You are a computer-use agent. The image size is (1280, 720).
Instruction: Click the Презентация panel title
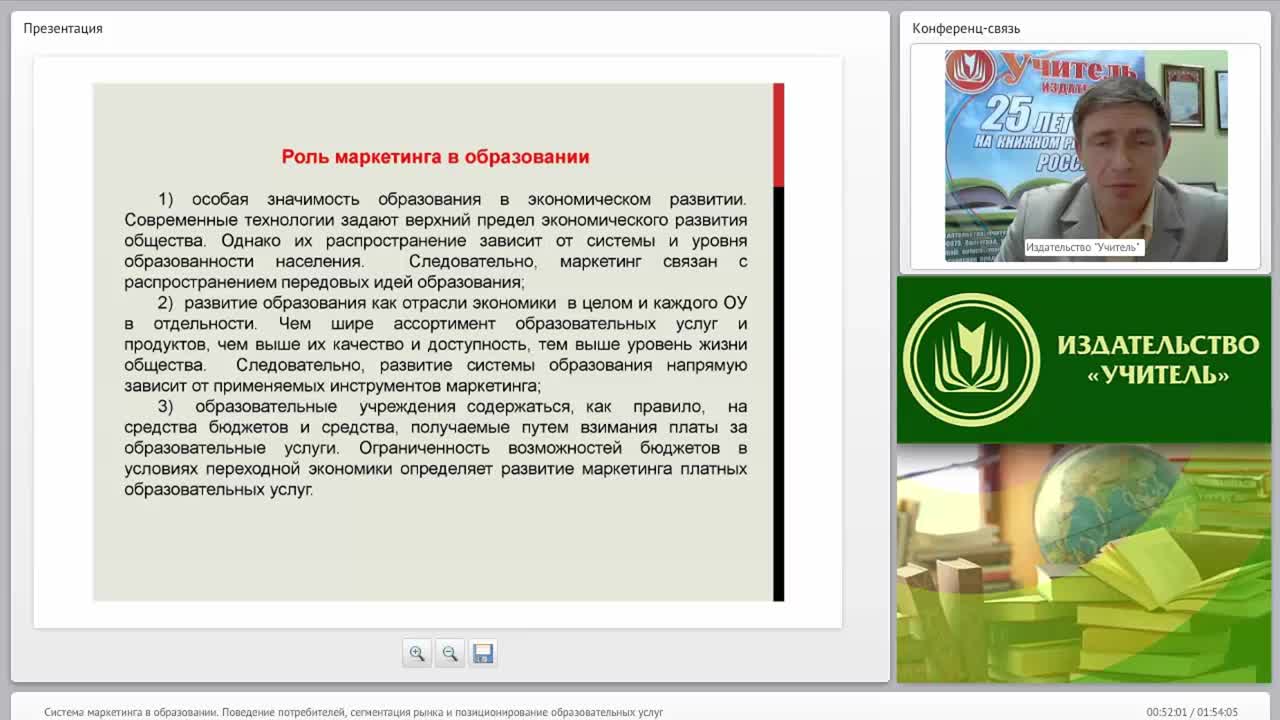(x=63, y=28)
